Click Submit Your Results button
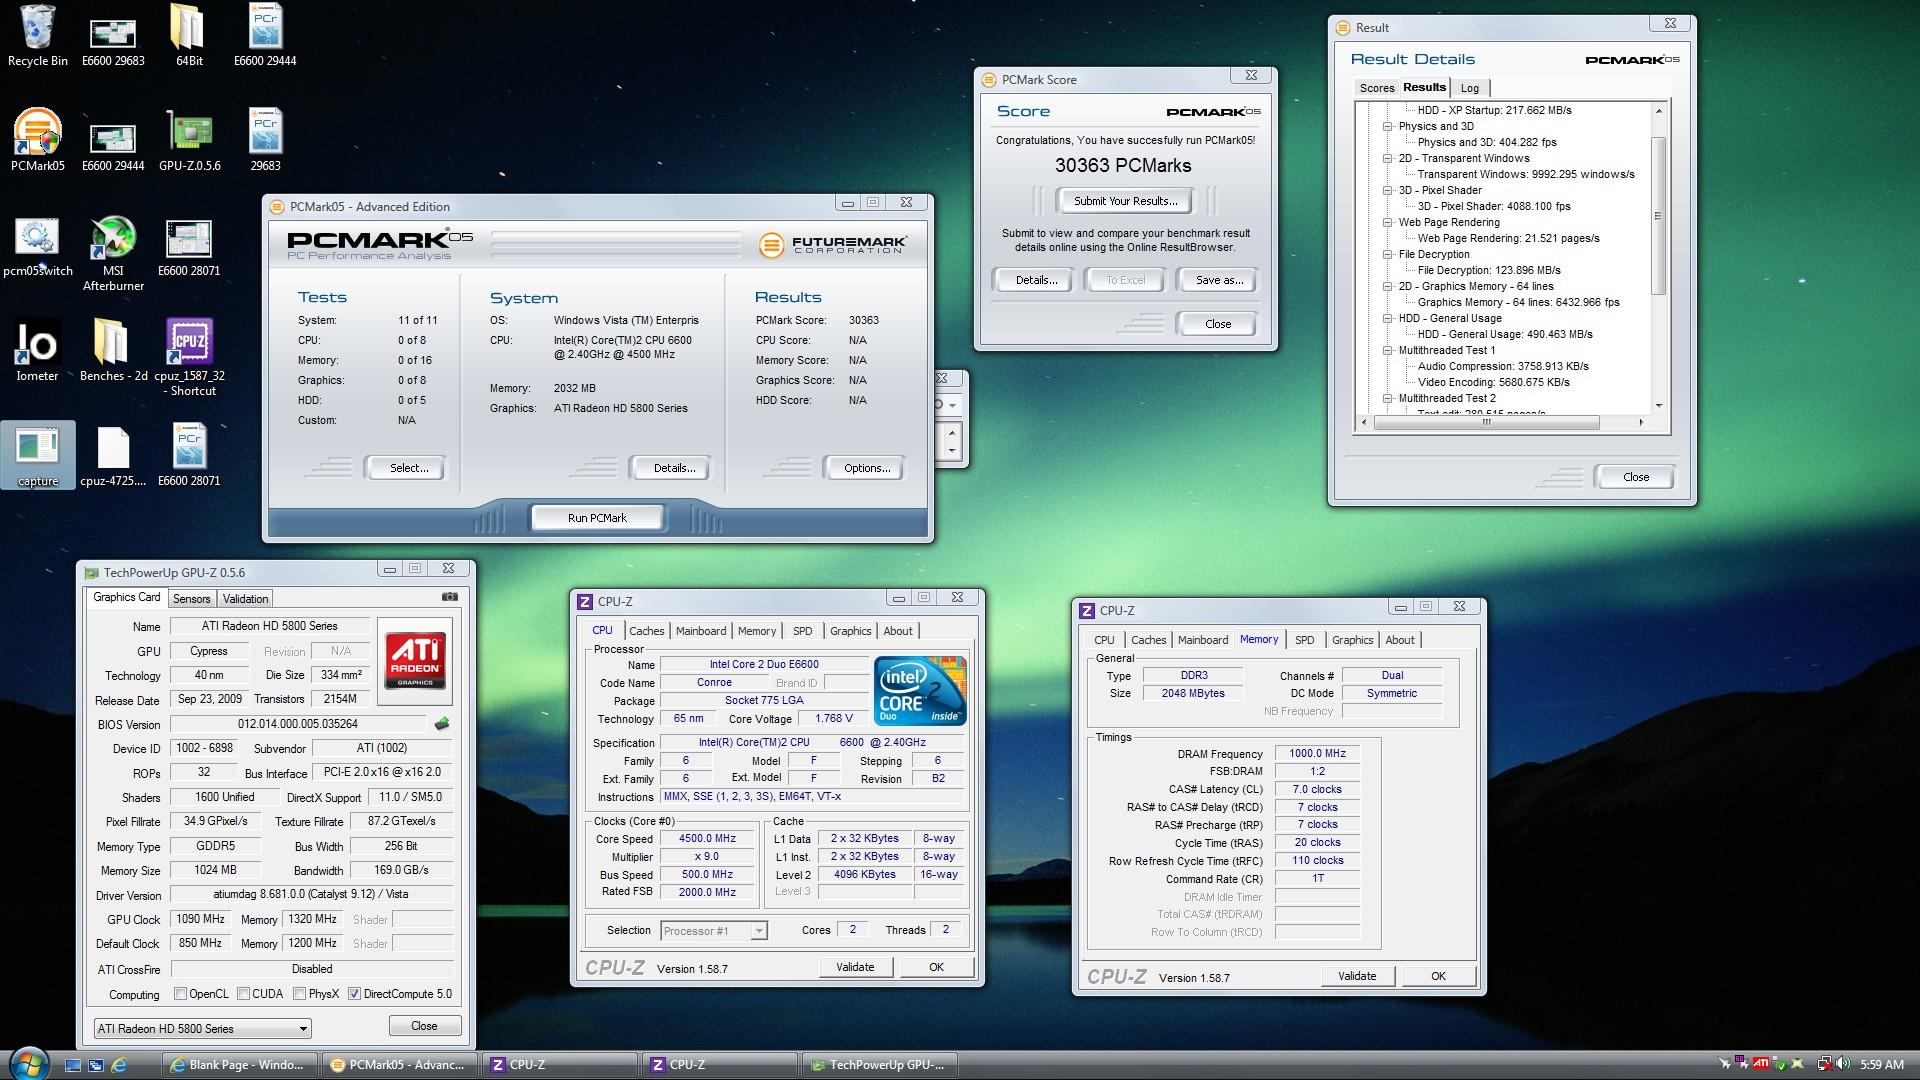 click(x=1125, y=201)
